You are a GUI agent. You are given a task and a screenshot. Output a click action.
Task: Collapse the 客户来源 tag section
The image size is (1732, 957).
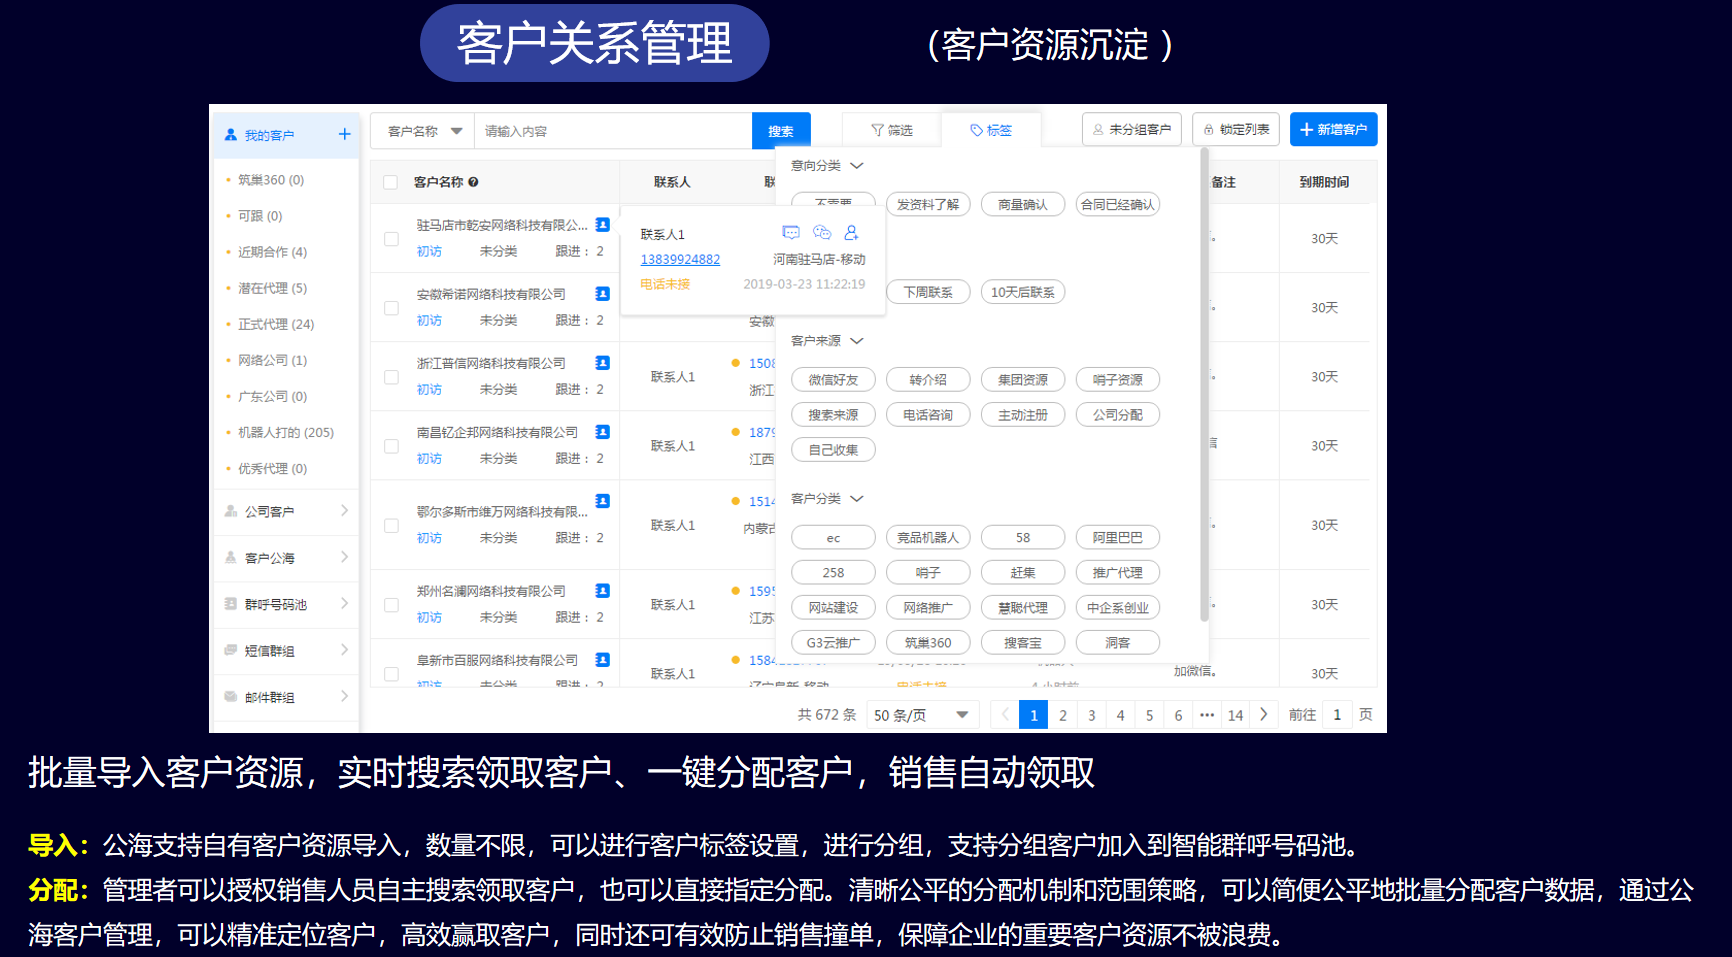(856, 341)
